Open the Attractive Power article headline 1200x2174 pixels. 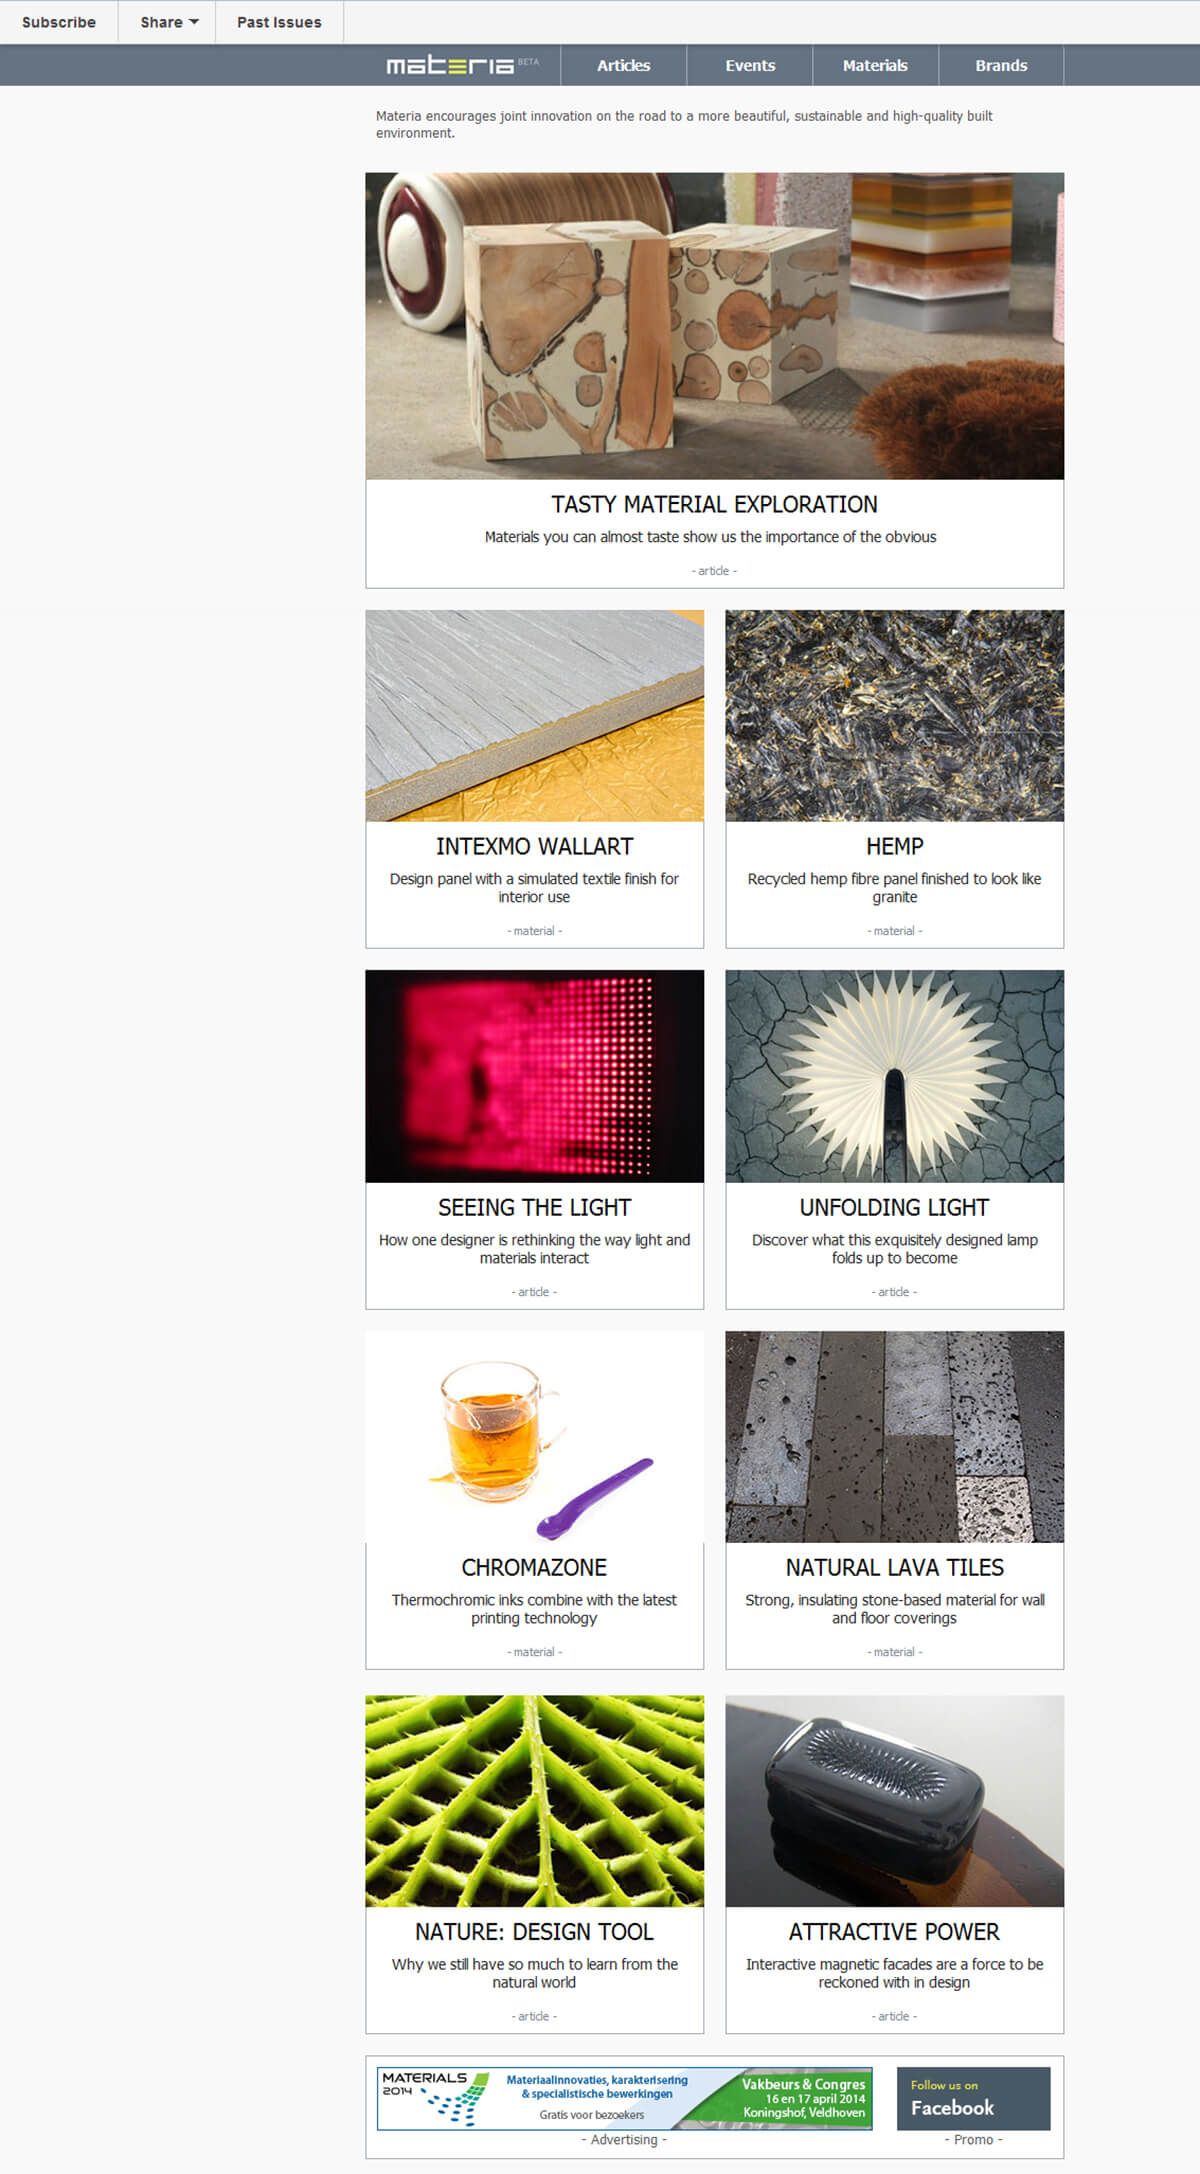[x=894, y=1931]
